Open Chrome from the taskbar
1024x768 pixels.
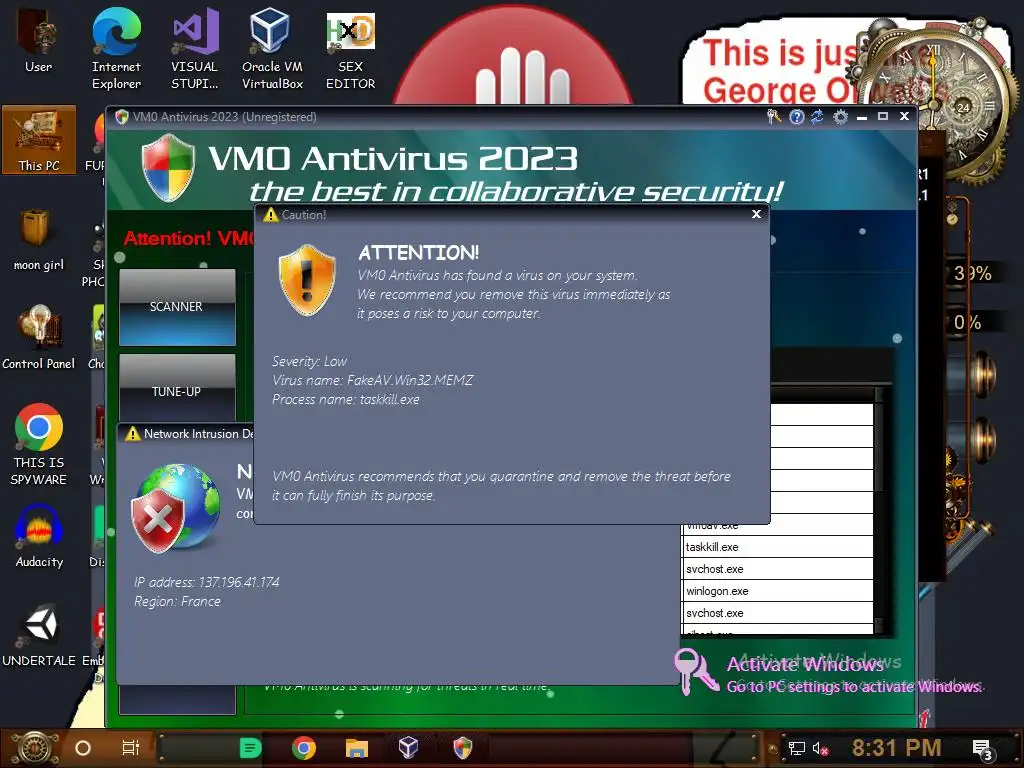click(304, 748)
